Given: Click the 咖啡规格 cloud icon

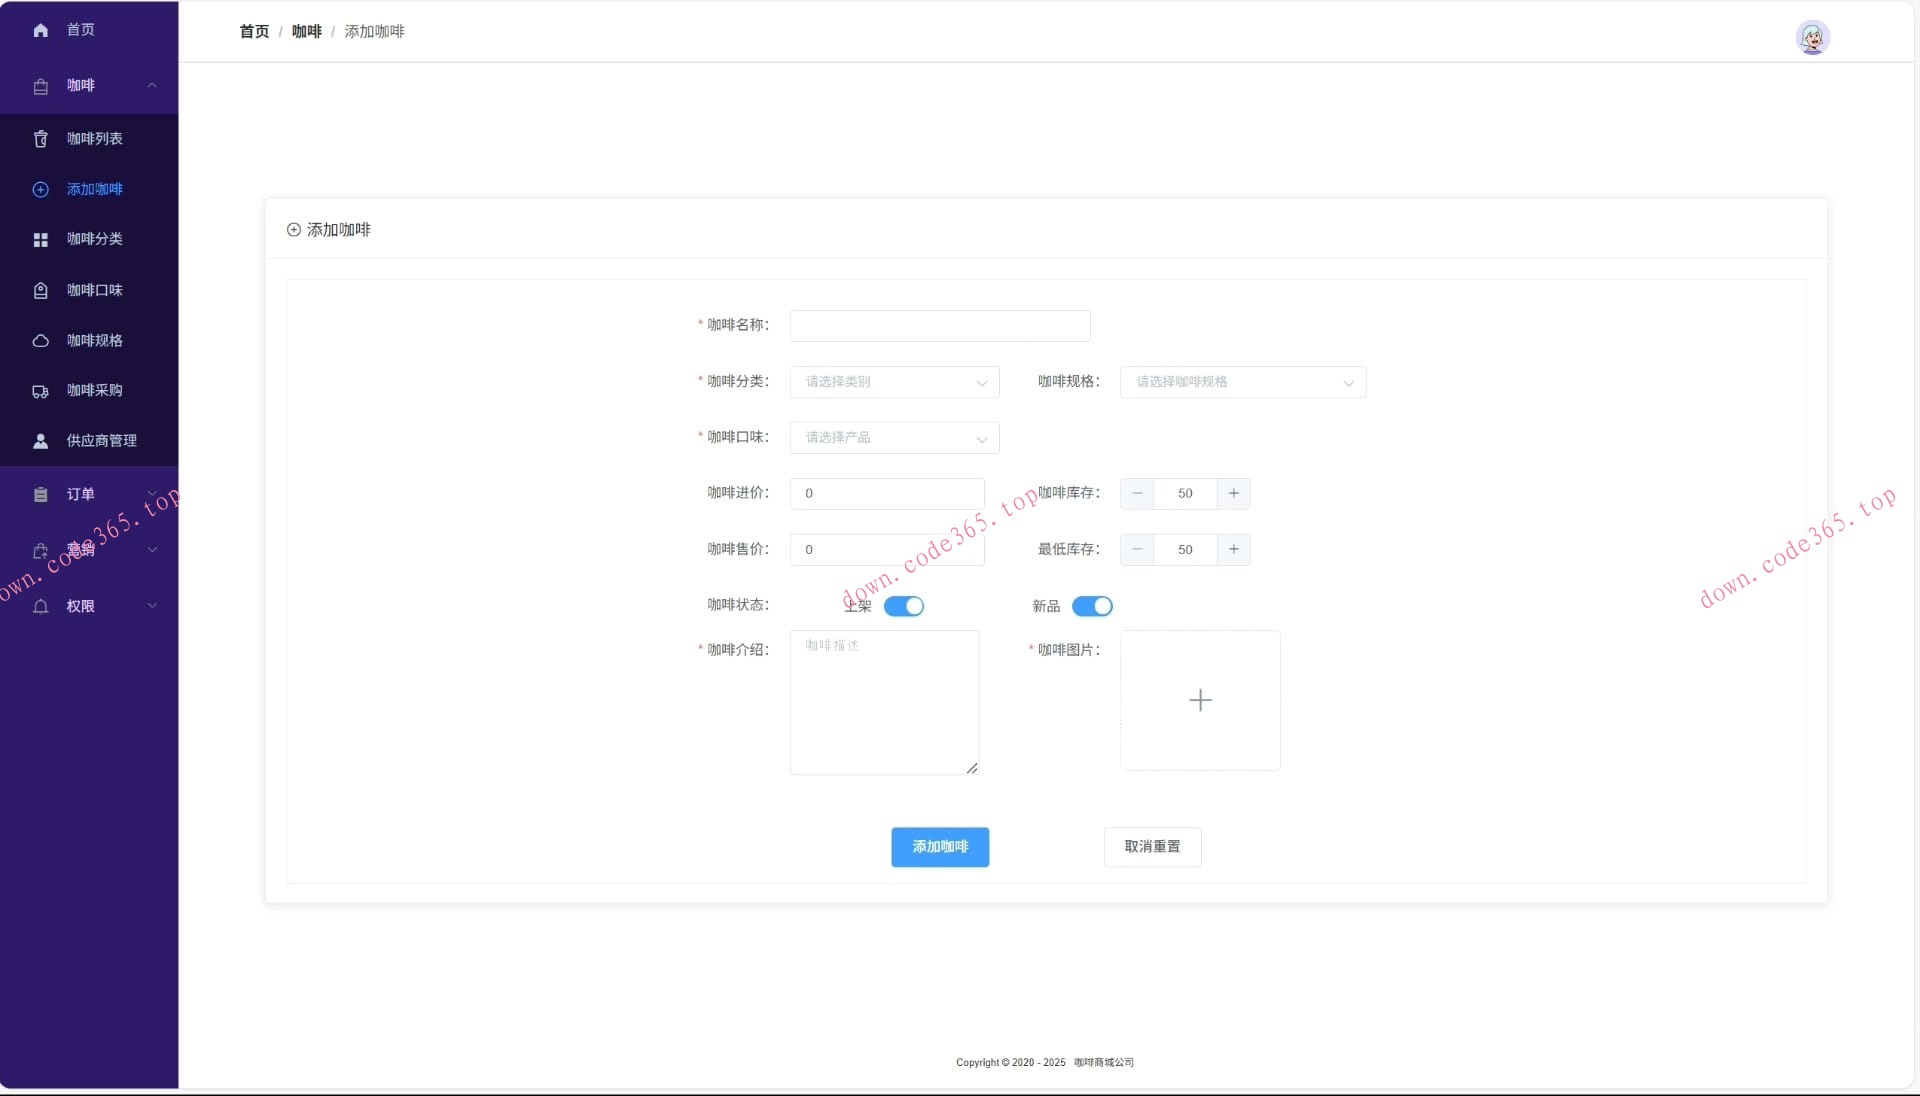Looking at the screenshot, I should coord(41,341).
